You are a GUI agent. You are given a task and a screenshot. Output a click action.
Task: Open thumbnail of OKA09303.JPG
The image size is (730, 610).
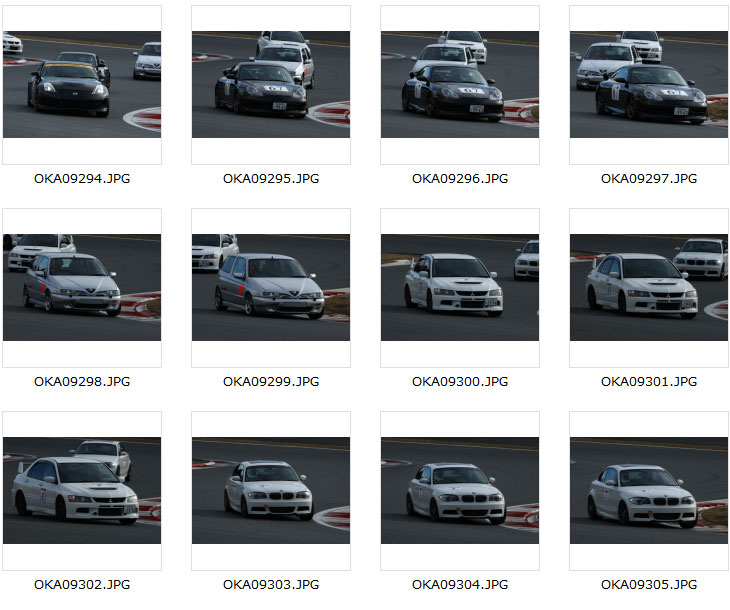click(271, 490)
